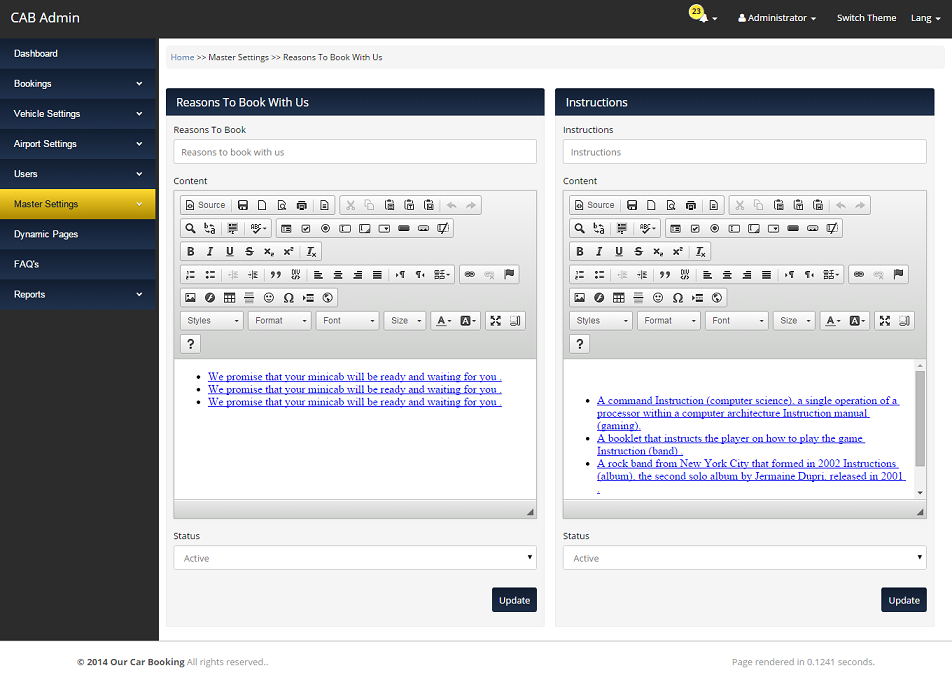Viewport: 952px width, 689px height.
Task: Toggle Bold in Instructions editor
Action: click(580, 251)
